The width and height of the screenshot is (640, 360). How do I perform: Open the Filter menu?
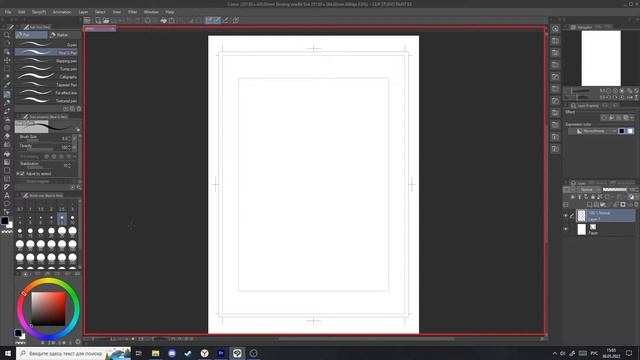tap(132, 12)
